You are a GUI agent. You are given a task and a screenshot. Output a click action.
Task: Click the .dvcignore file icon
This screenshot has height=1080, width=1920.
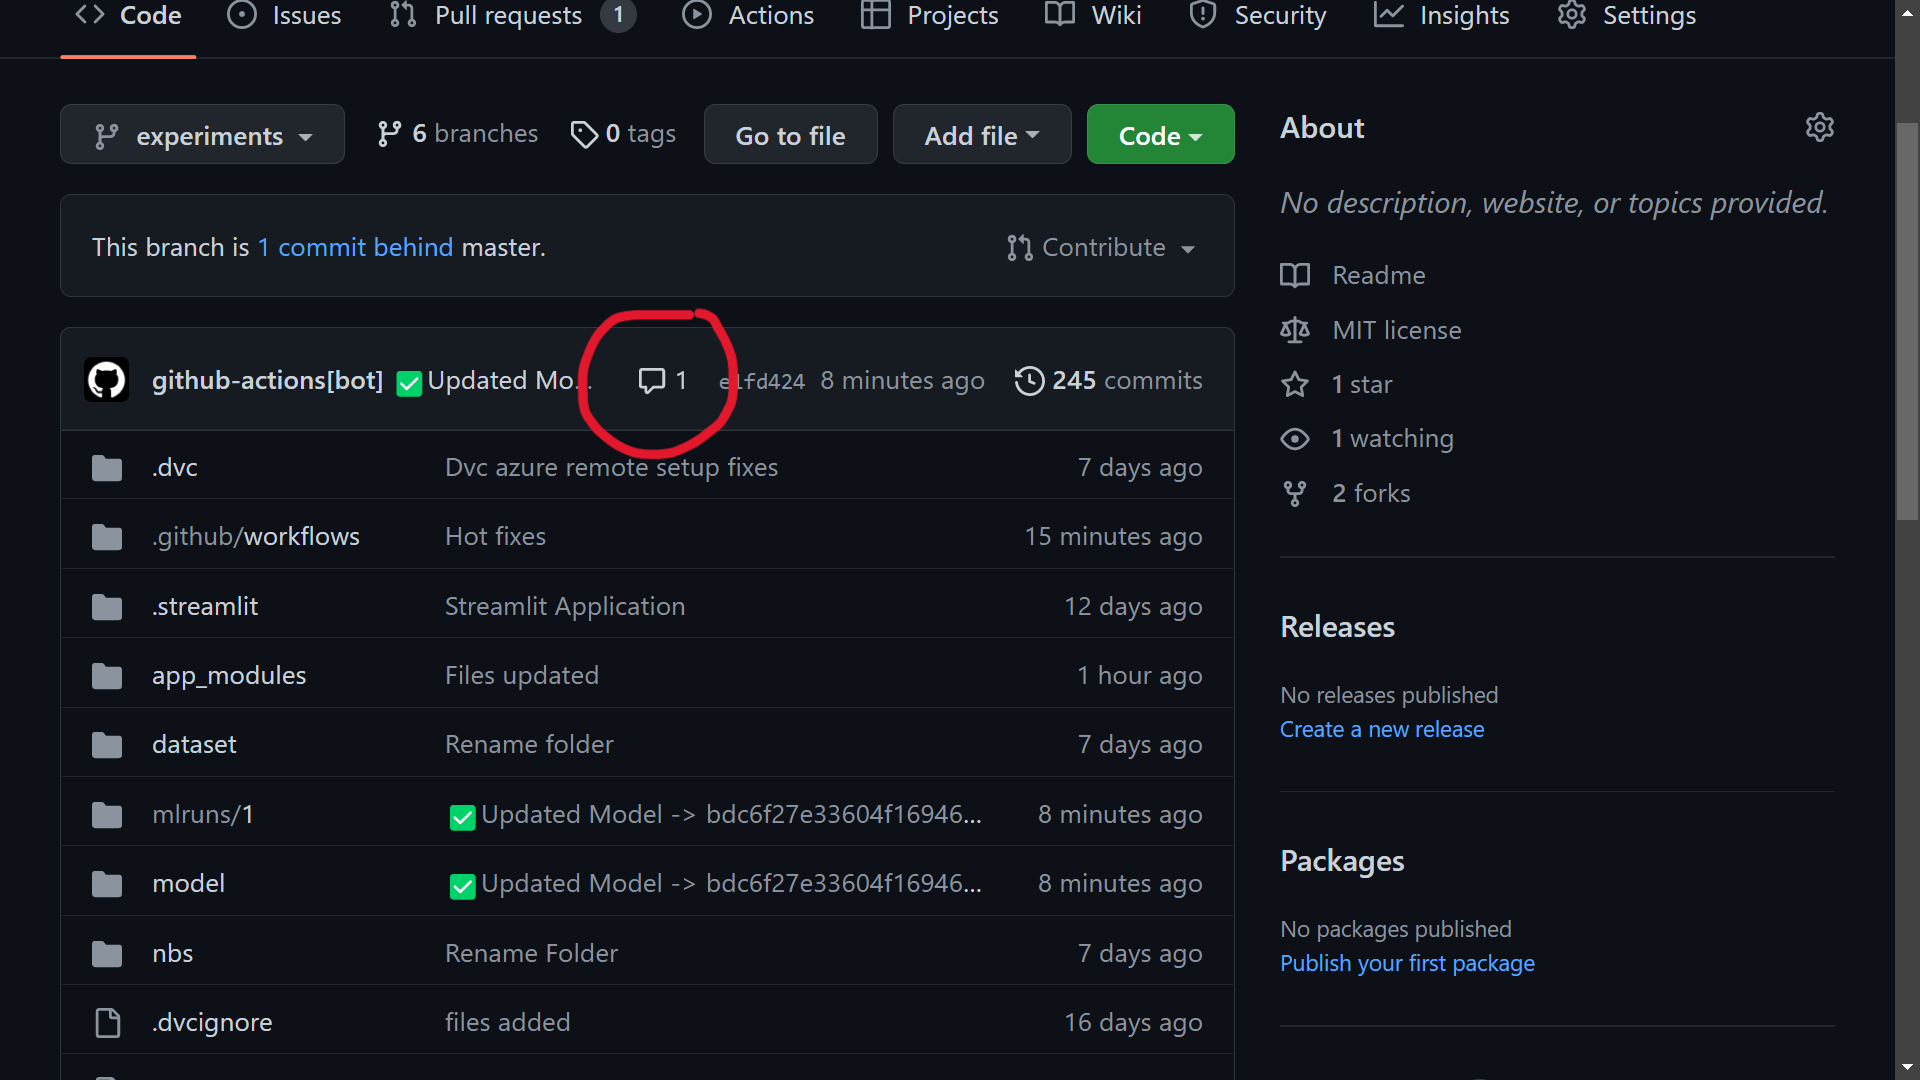107,1023
